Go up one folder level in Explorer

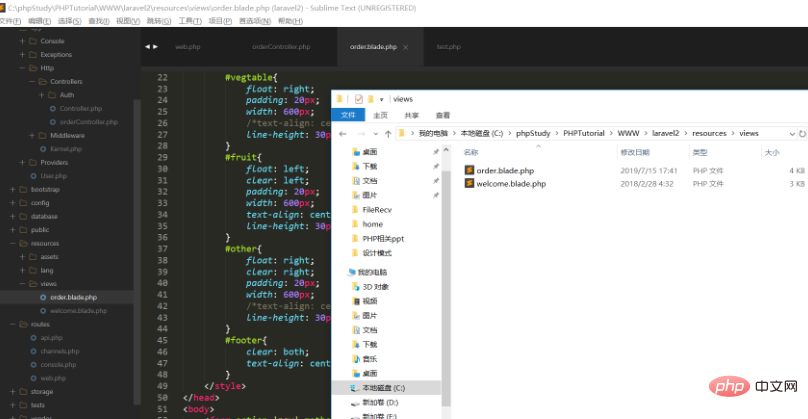388,134
